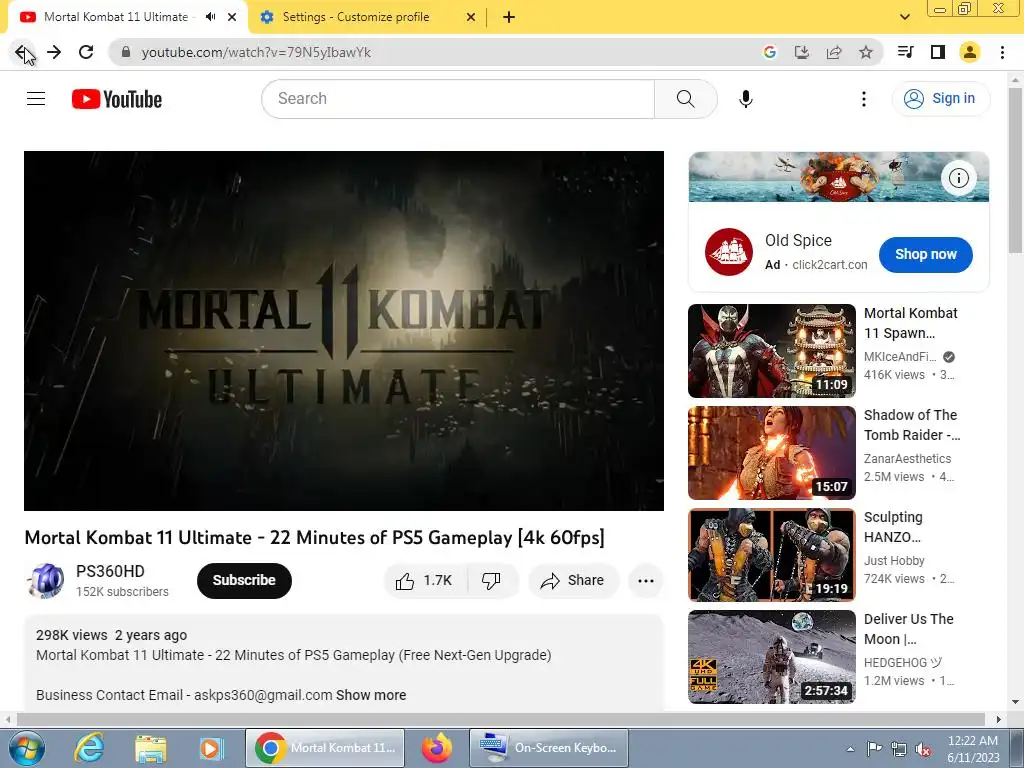
Task: Open more actions ellipsis below the video
Action: coord(646,581)
